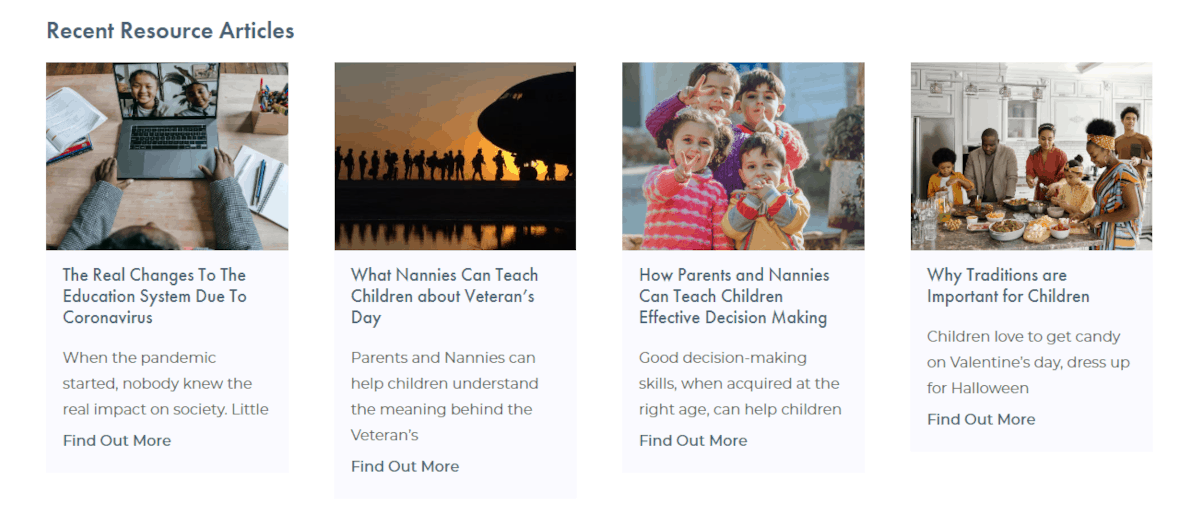Open 'What Nannies Can Teach Children about Veteran's Day' title
The image size is (1200, 505).
click(x=444, y=296)
